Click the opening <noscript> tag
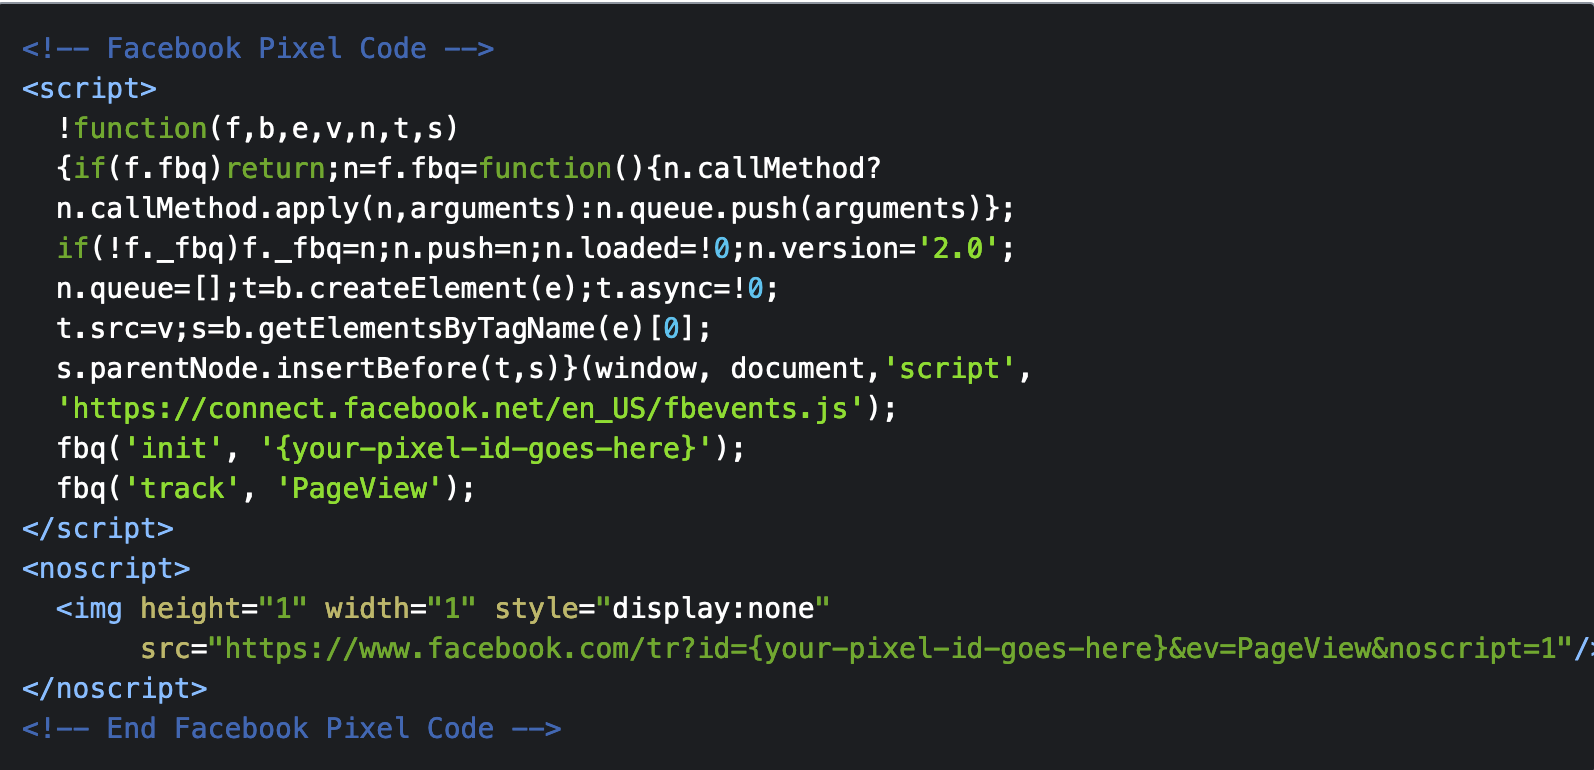Viewport: 1594px width, 770px height. coord(106,568)
